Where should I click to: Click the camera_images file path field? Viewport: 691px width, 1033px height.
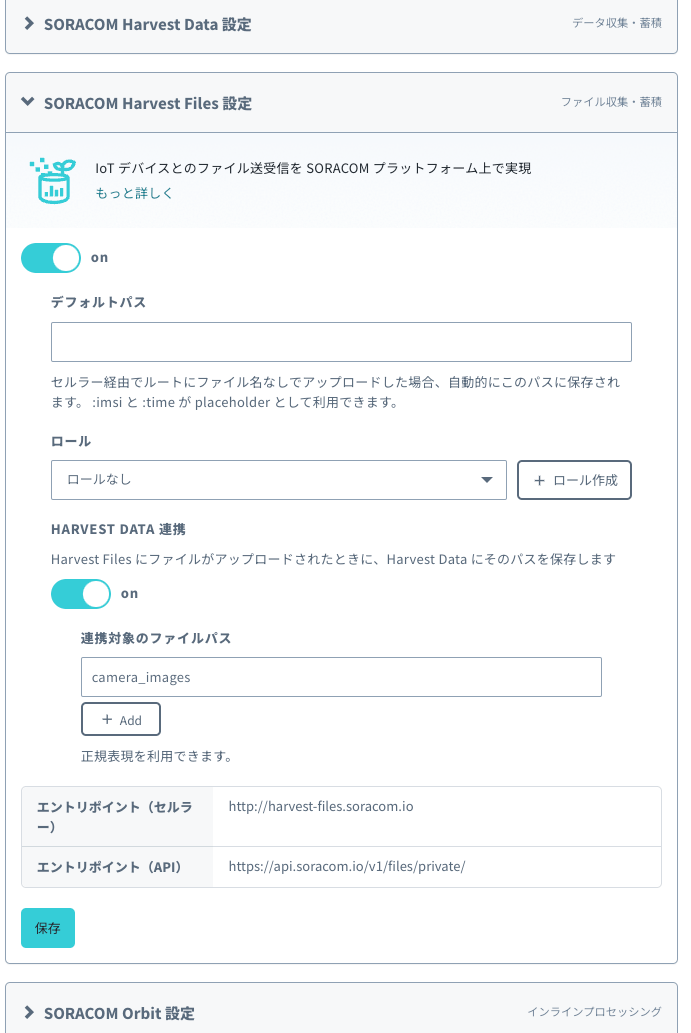coord(341,677)
